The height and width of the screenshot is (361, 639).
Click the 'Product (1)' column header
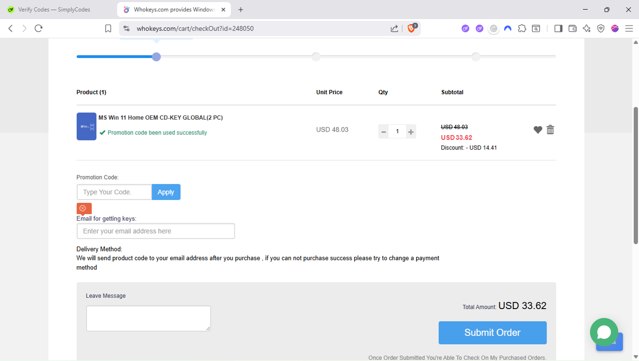tap(91, 92)
